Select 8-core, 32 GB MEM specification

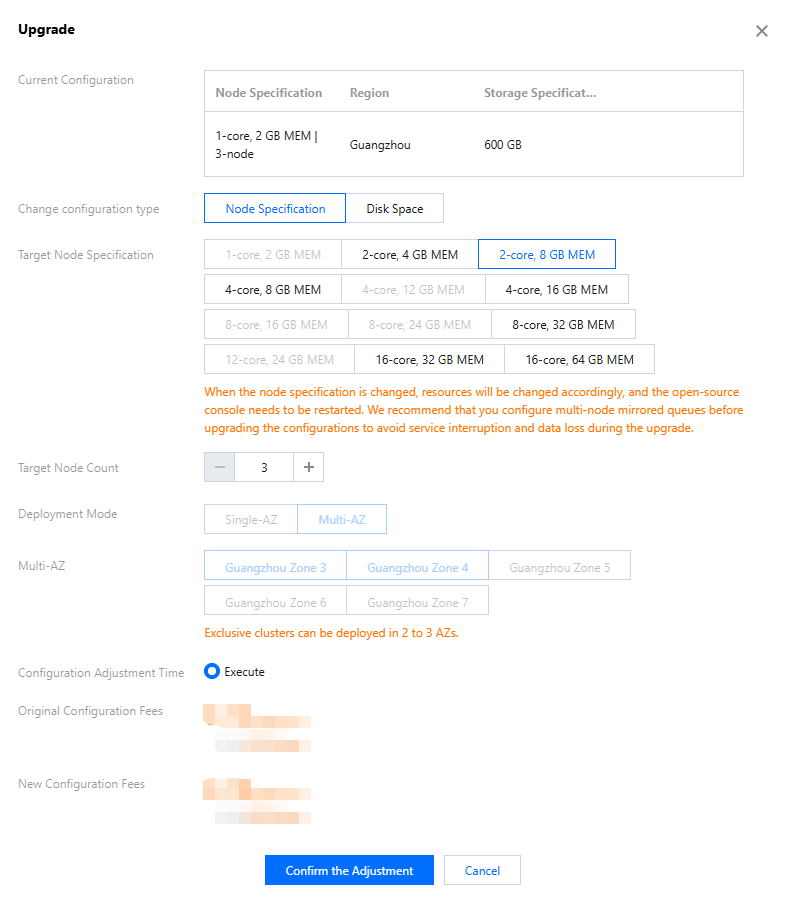(563, 325)
